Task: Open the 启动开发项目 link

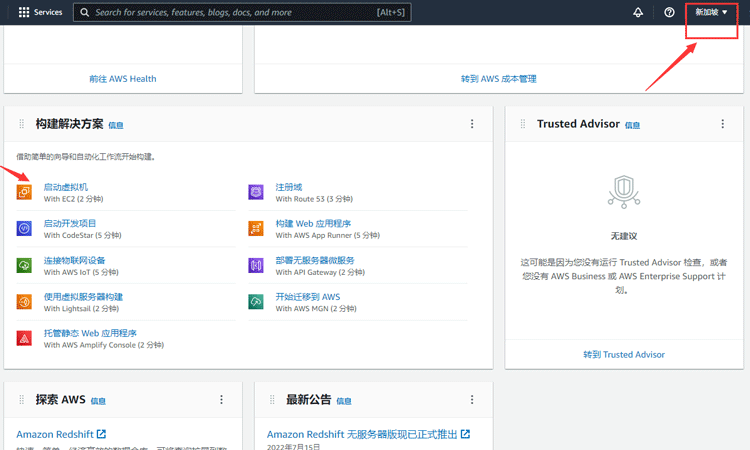Action: pos(70,223)
